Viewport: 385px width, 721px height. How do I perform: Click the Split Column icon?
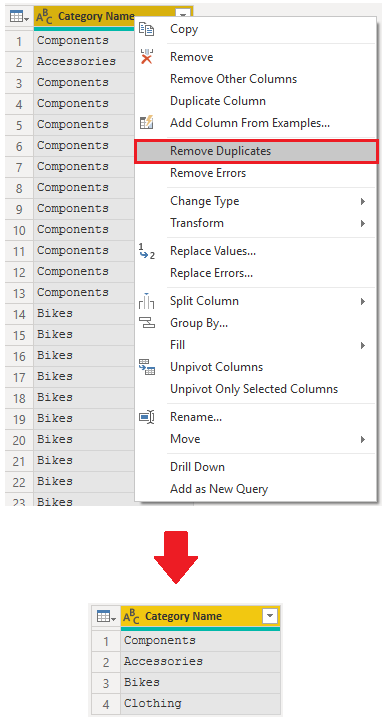point(146,301)
